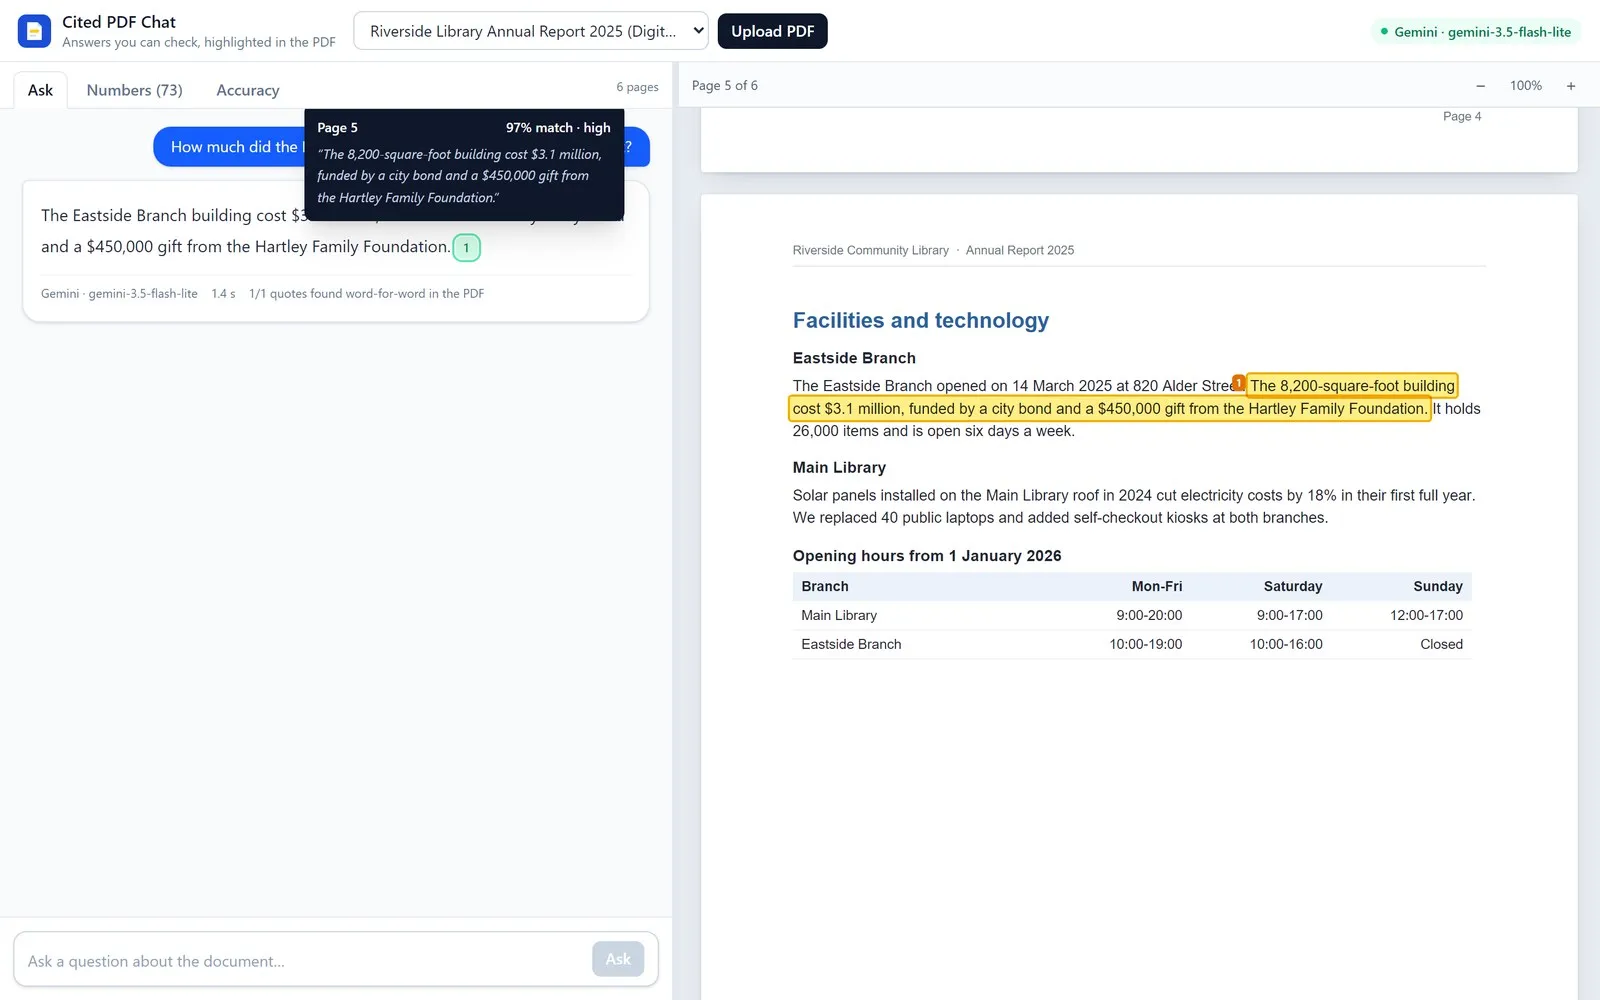
Task: Focus the Ask a question input field
Action: point(305,960)
